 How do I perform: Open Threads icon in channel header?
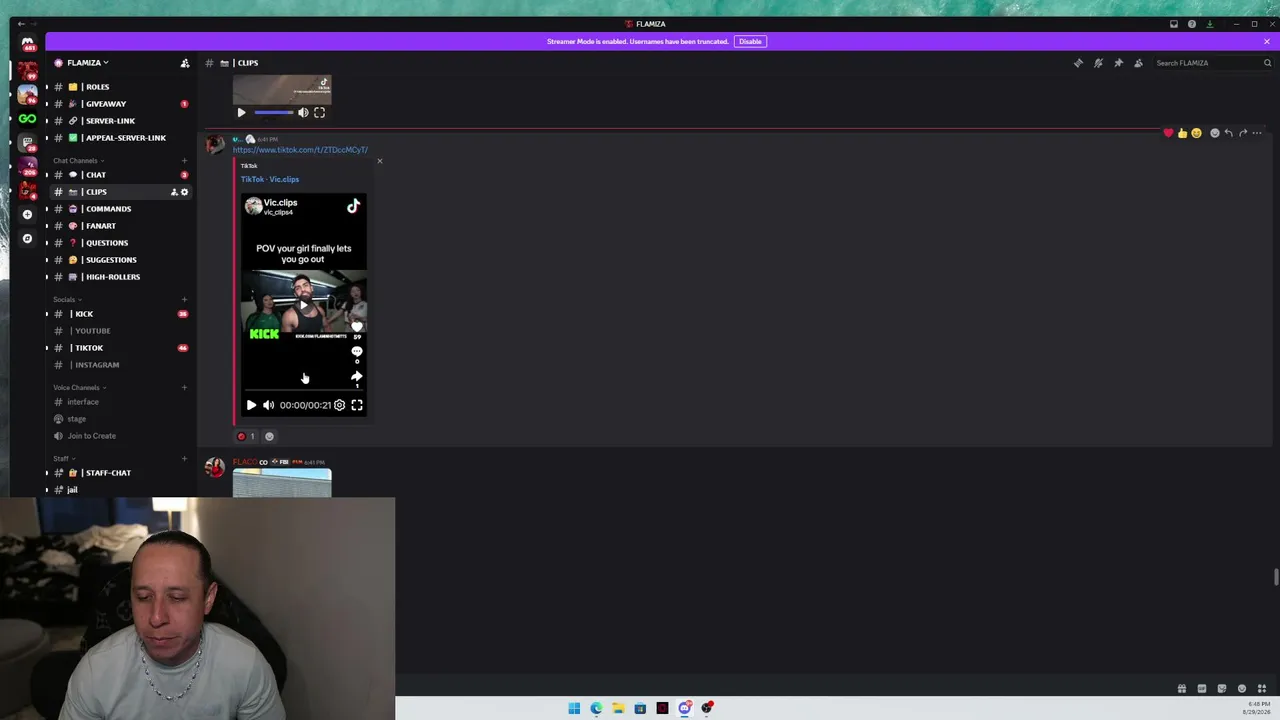pyautogui.click(x=1078, y=63)
